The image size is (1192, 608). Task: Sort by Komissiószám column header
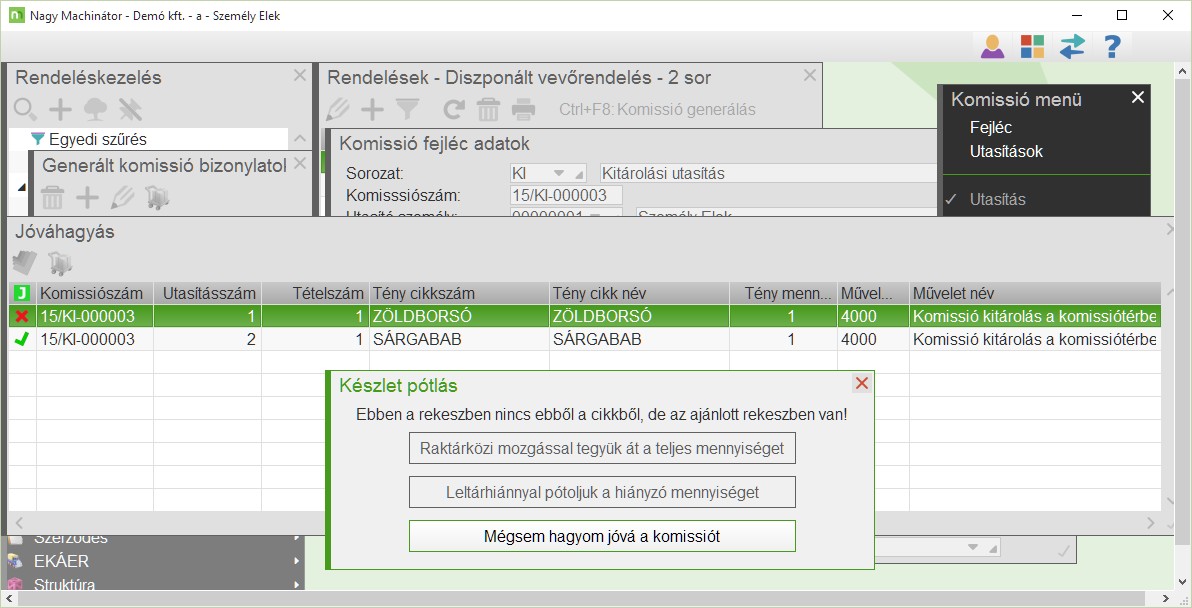[95, 293]
